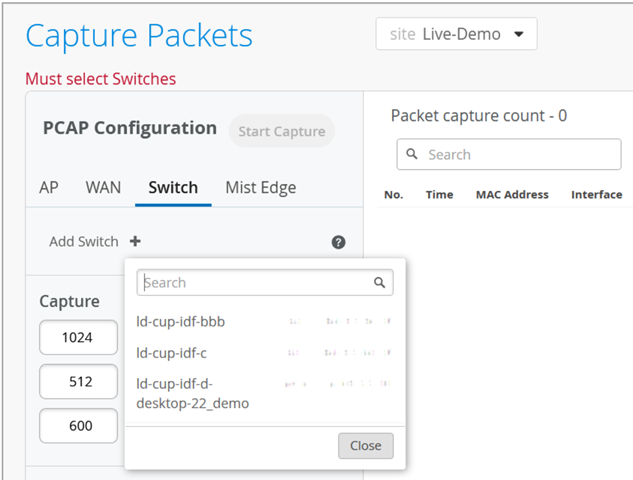This screenshot has height=480, width=633.
Task: Click the magnifier icon in switch search
Action: [380, 283]
